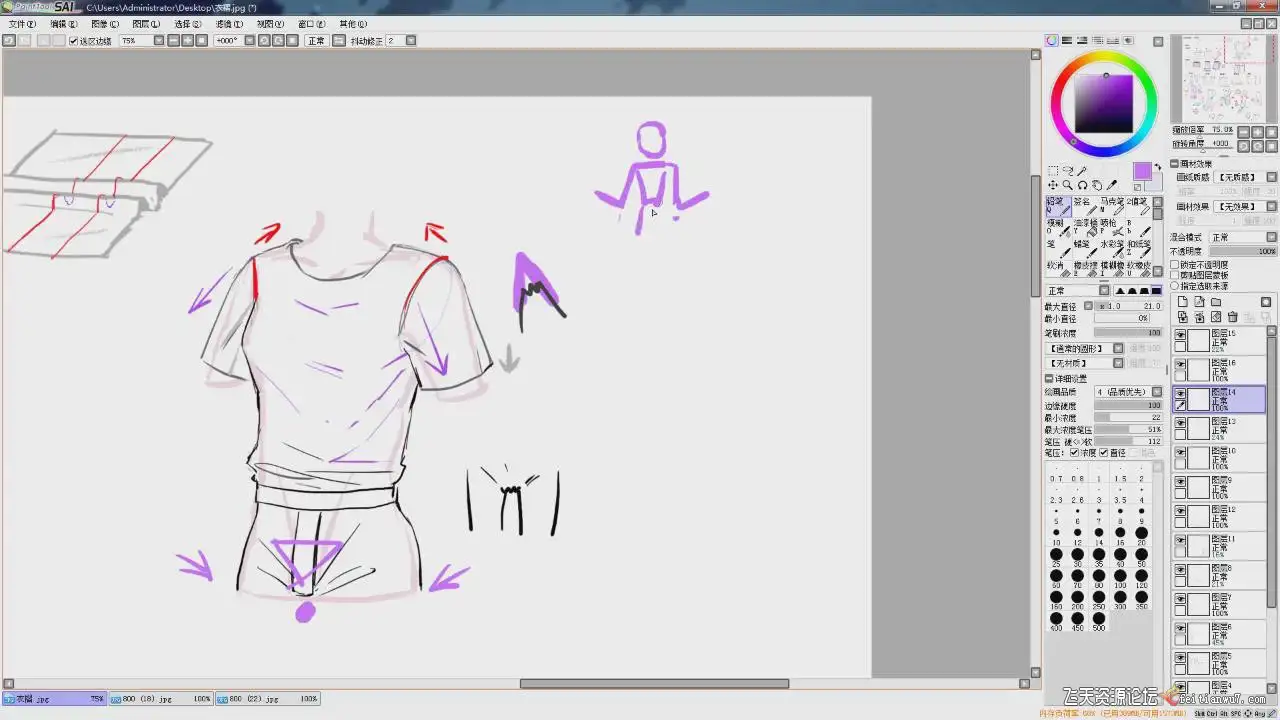Show the RGB slider panel icon
The height and width of the screenshot is (720, 1280).
[x=1067, y=41]
